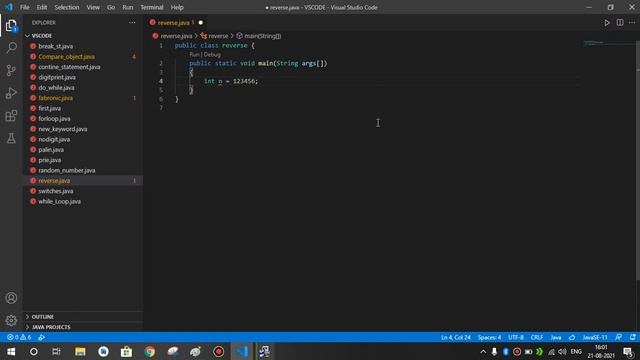Change Java language mode
This screenshot has height=360, width=640.
(x=556, y=338)
